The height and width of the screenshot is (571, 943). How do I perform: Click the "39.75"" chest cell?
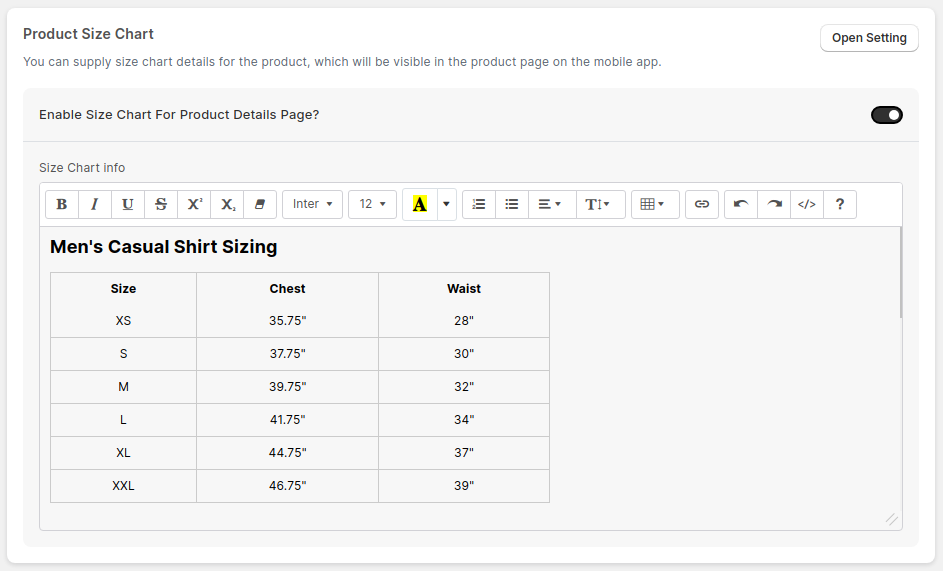(x=287, y=387)
